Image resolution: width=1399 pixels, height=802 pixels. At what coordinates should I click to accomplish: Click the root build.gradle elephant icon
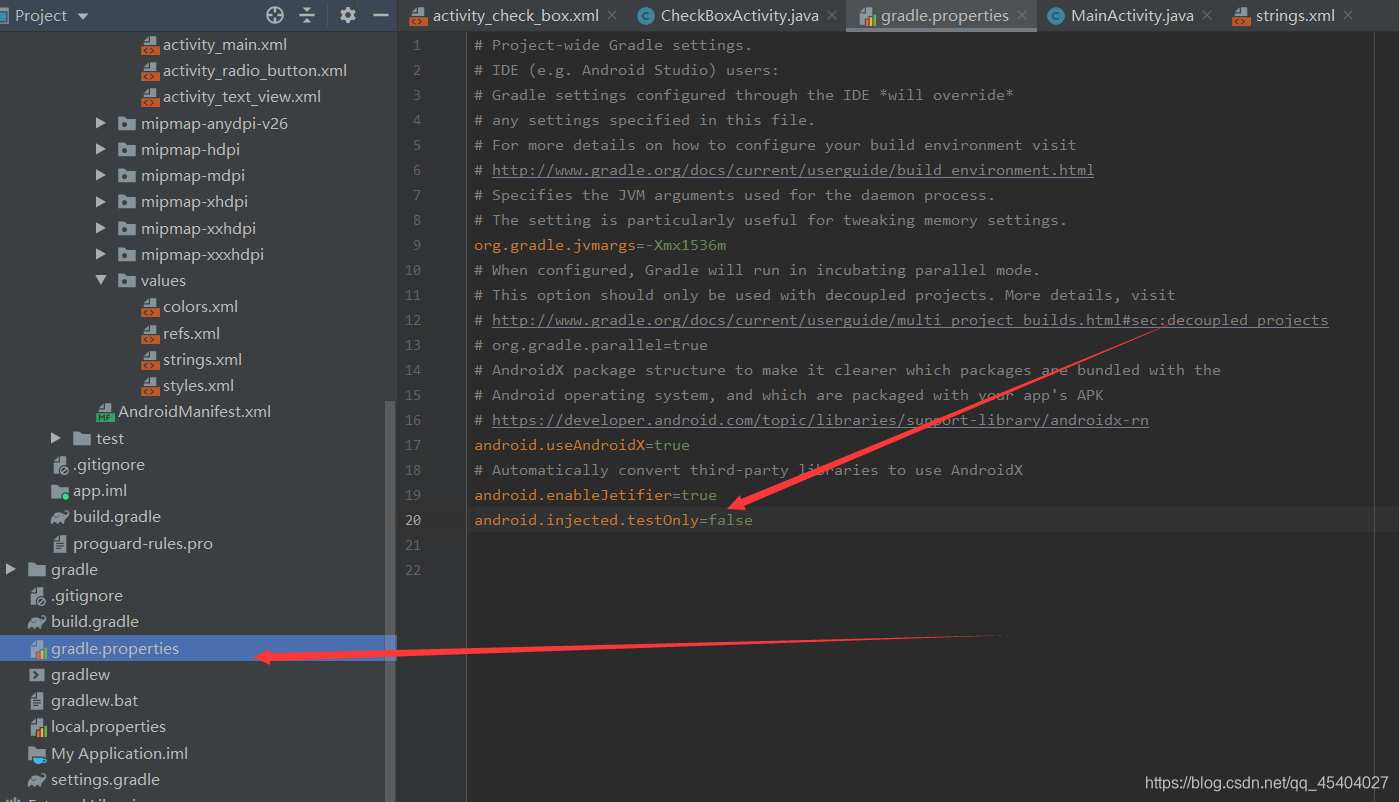tap(37, 622)
